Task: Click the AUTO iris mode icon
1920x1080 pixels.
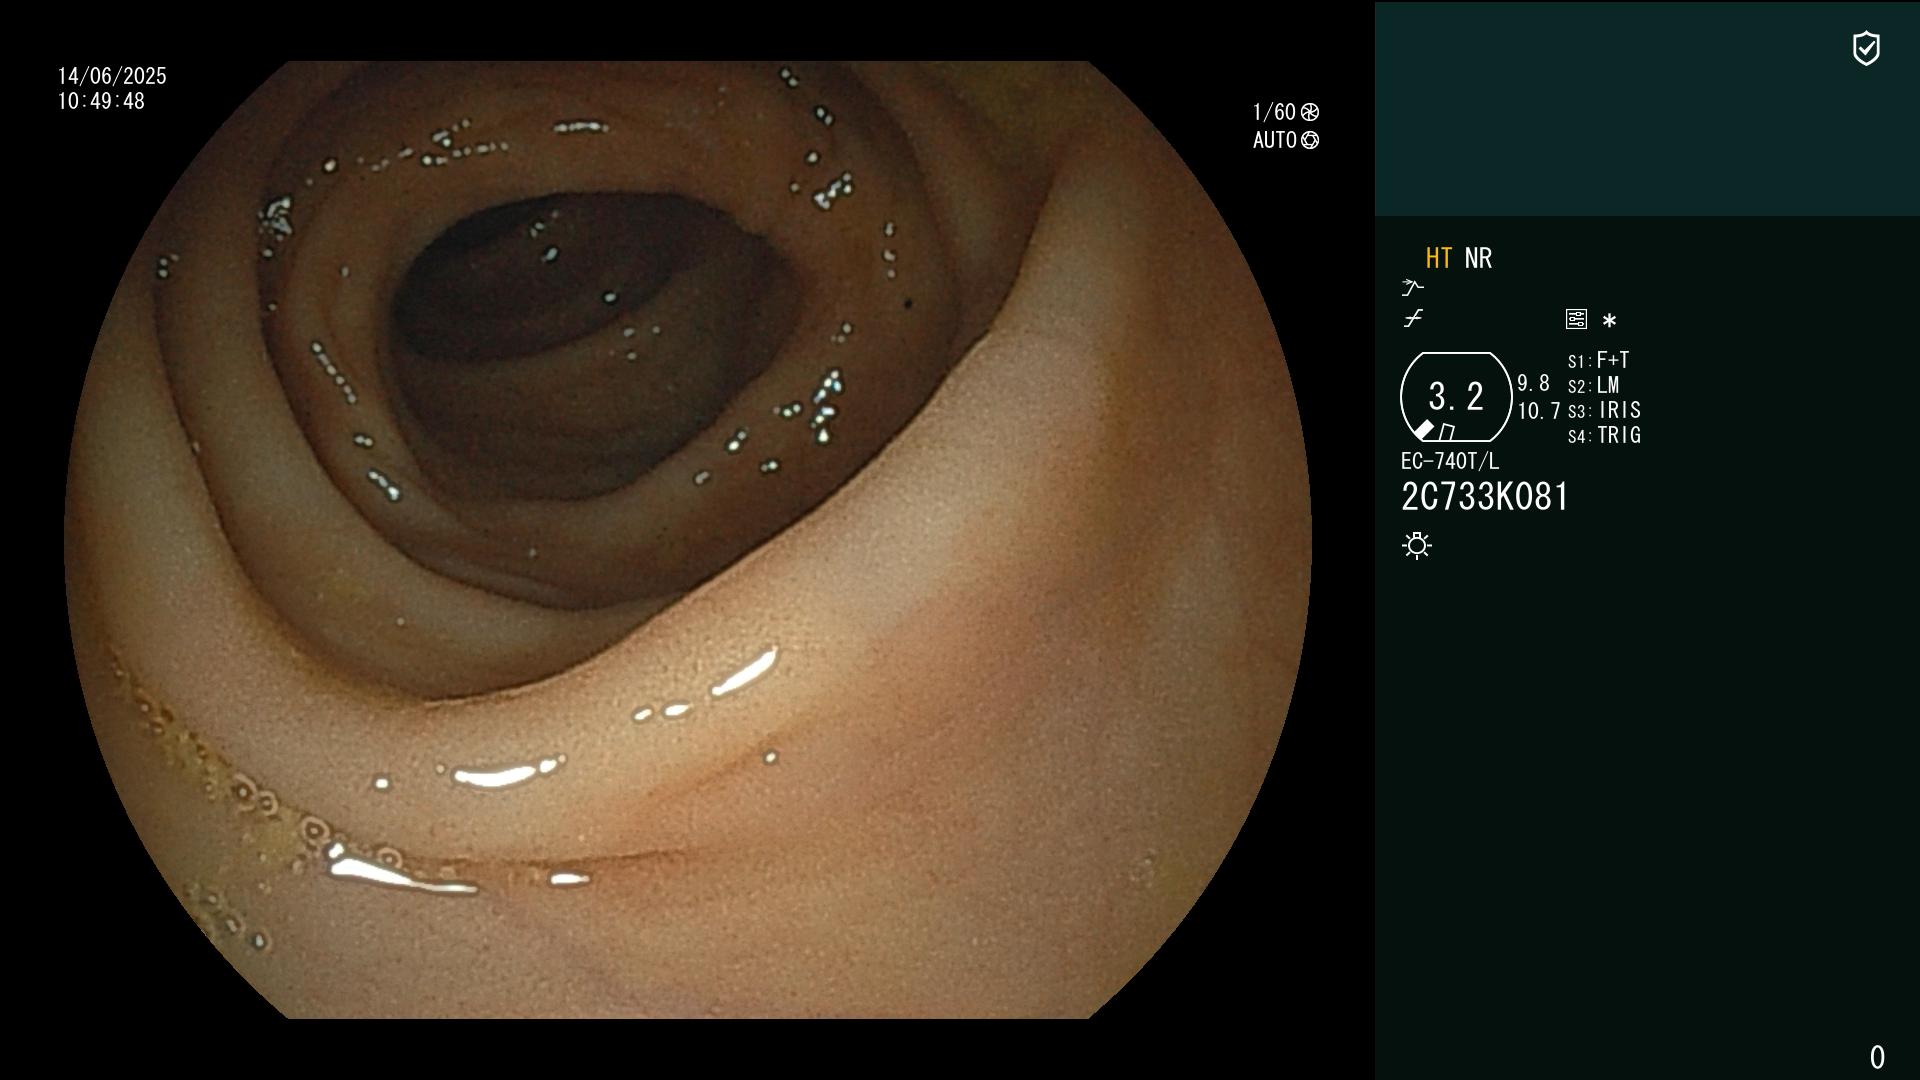Action: pyautogui.click(x=1309, y=140)
